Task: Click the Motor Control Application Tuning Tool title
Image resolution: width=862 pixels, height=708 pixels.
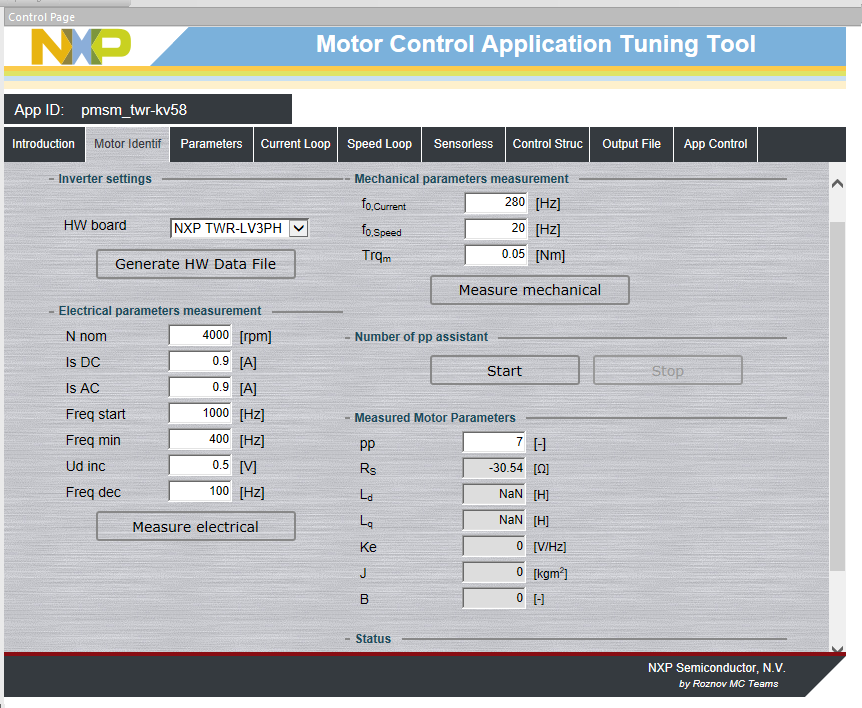Action: 535,44
